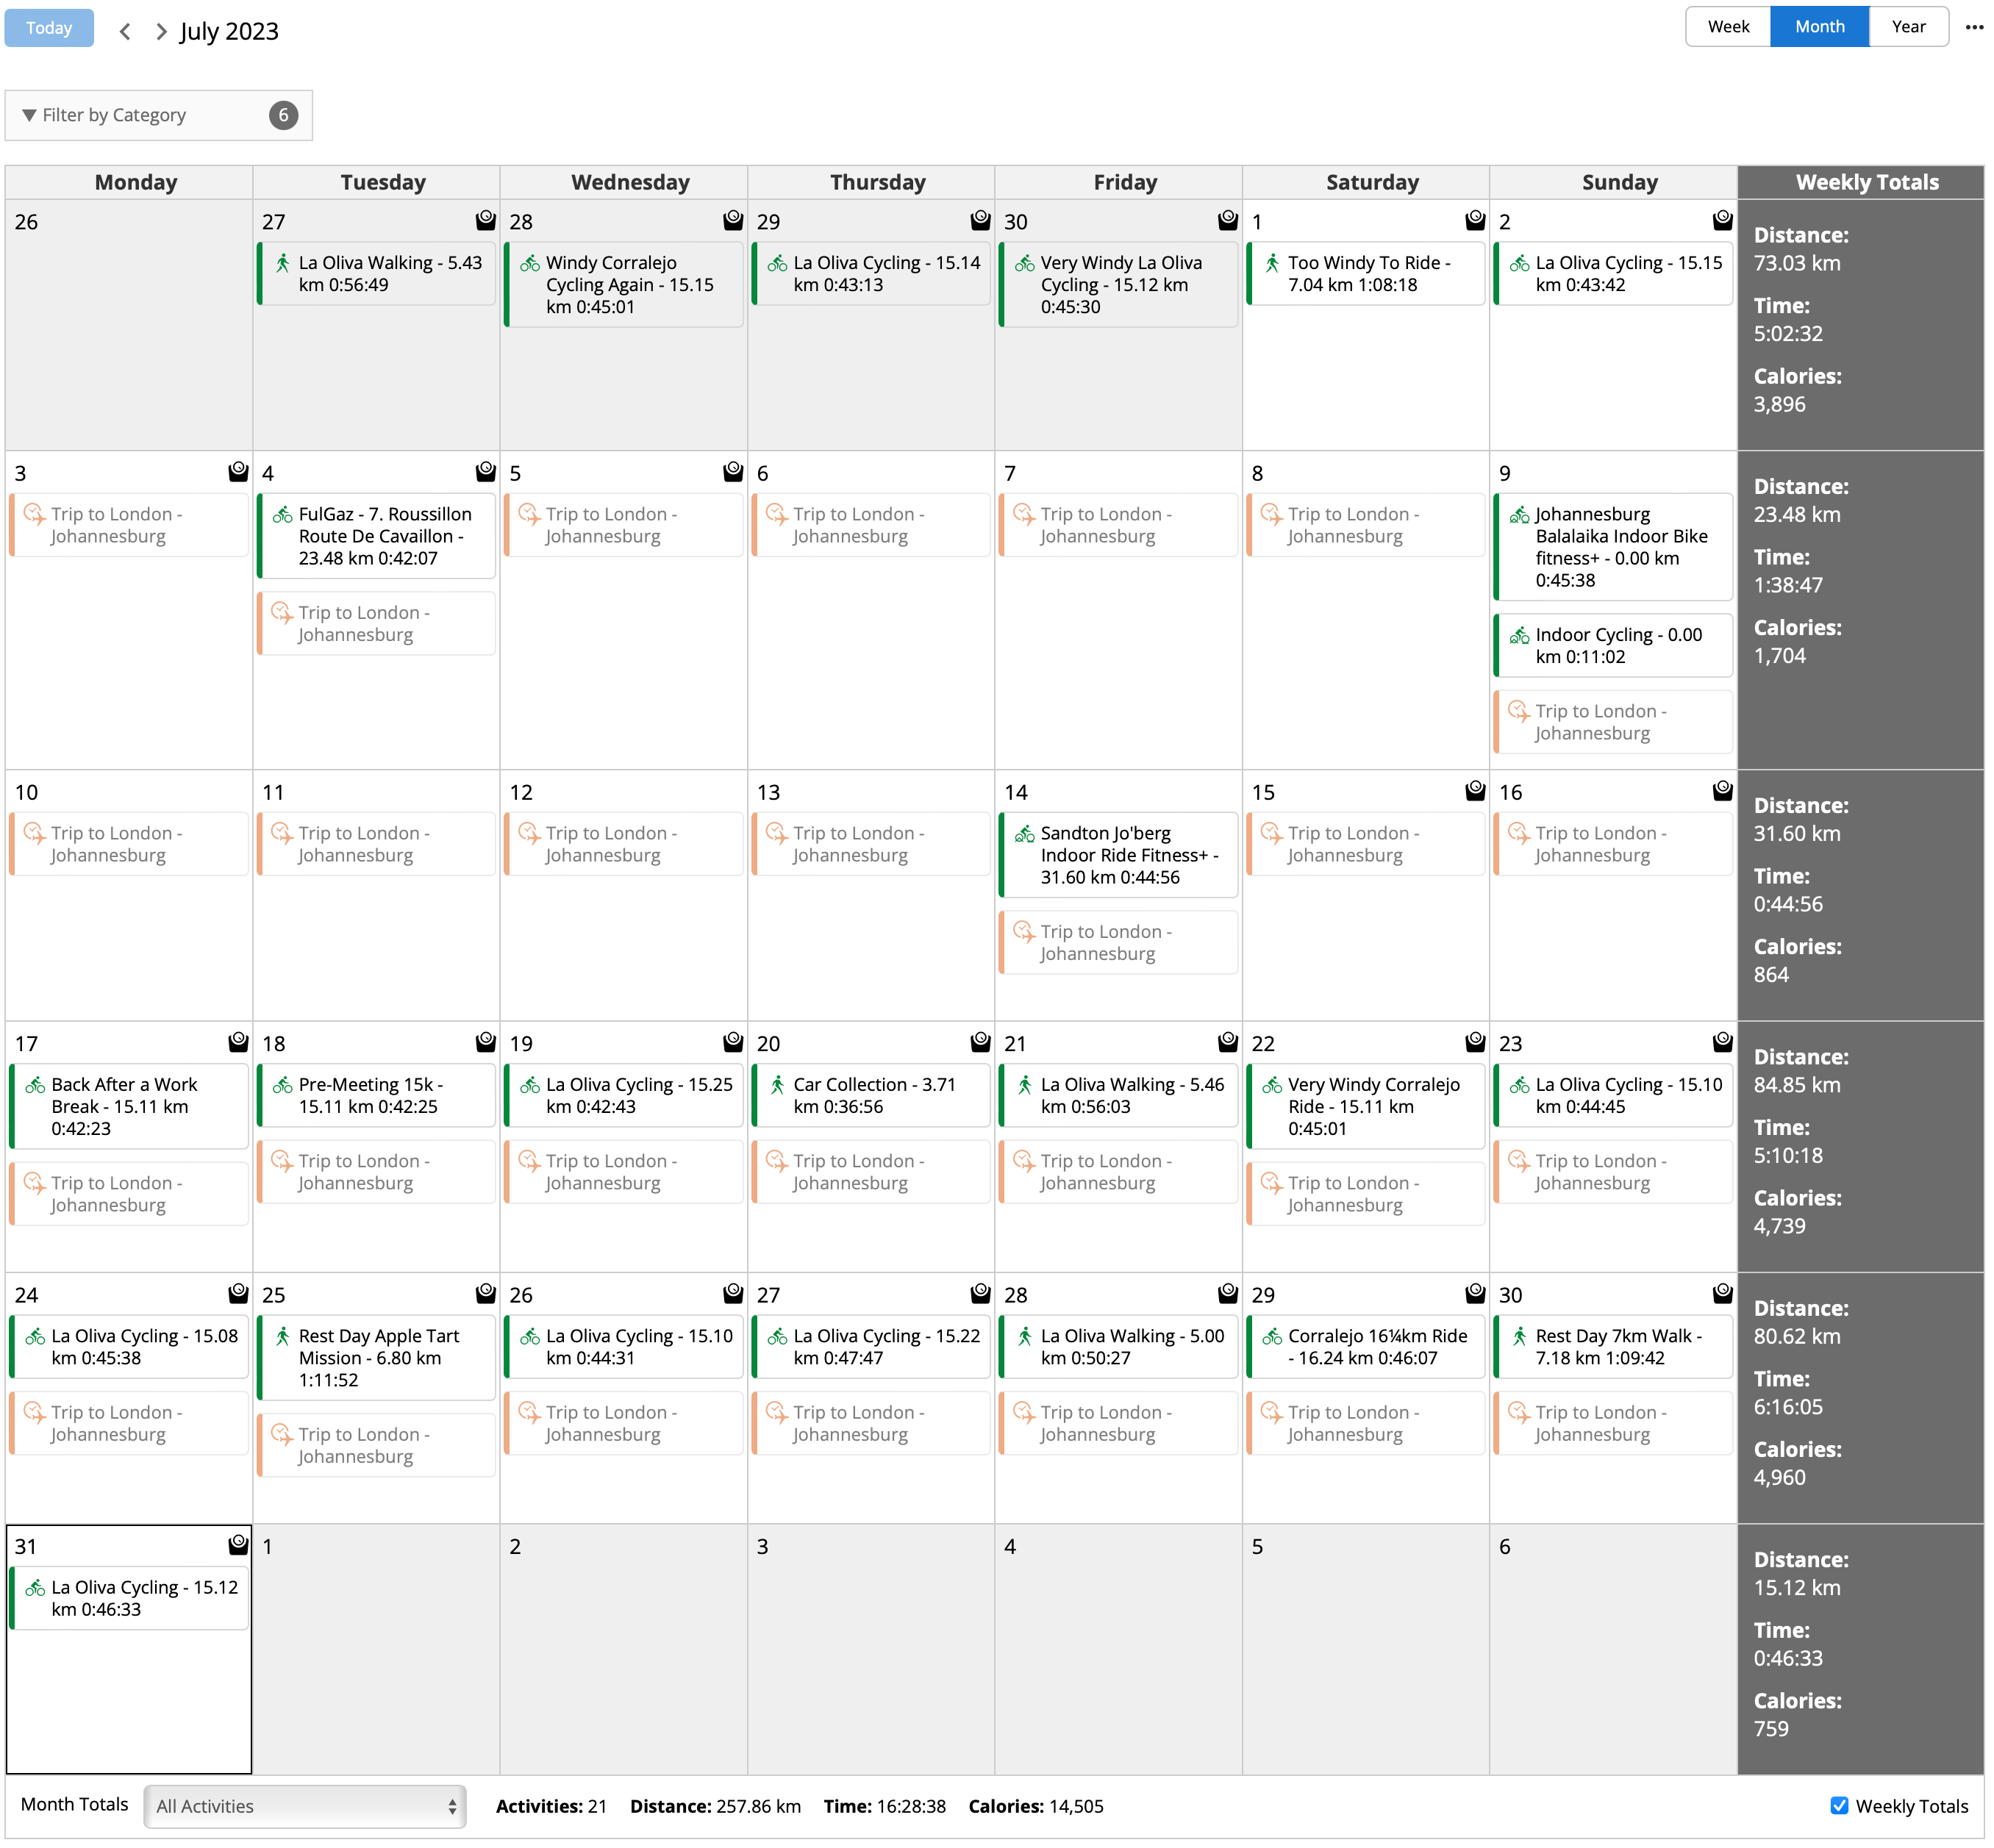The image size is (1994, 1848).
Task: Click the scale icon on July 17
Action: coord(238,1042)
